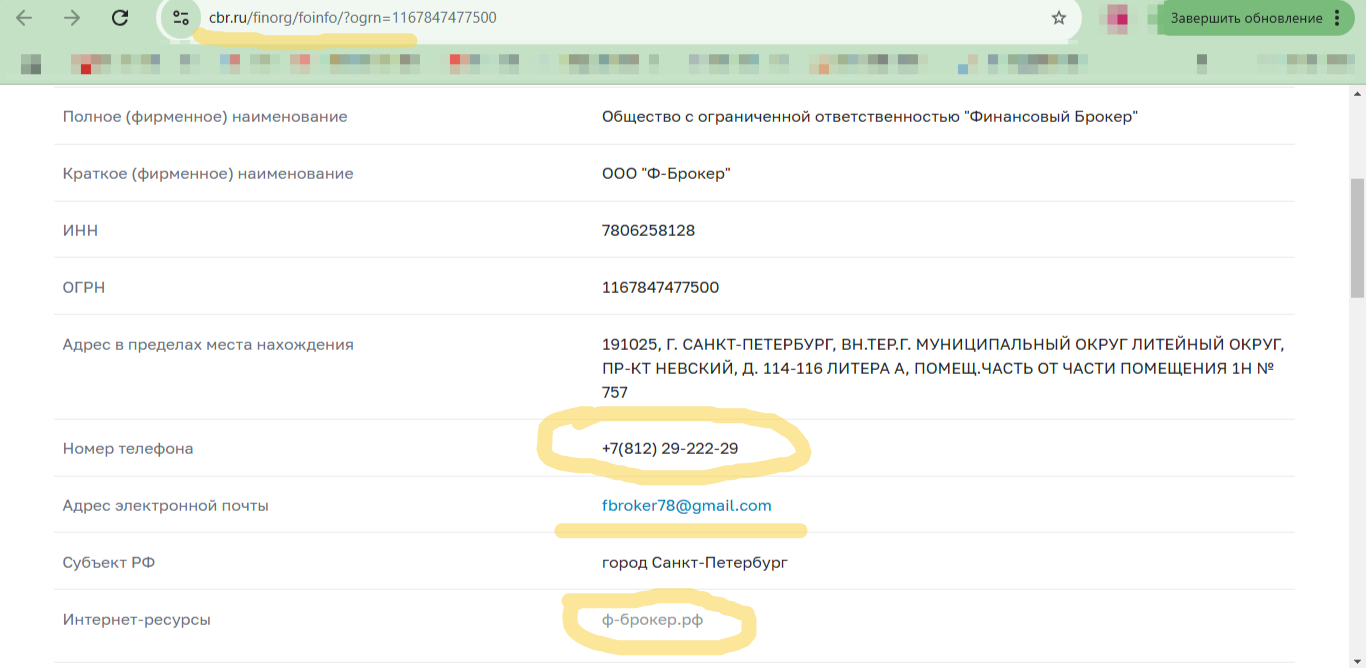Click the short name ООО "Ф-Брокер"
Screen dimensions: 1366x668
pyautogui.click(x=666, y=174)
